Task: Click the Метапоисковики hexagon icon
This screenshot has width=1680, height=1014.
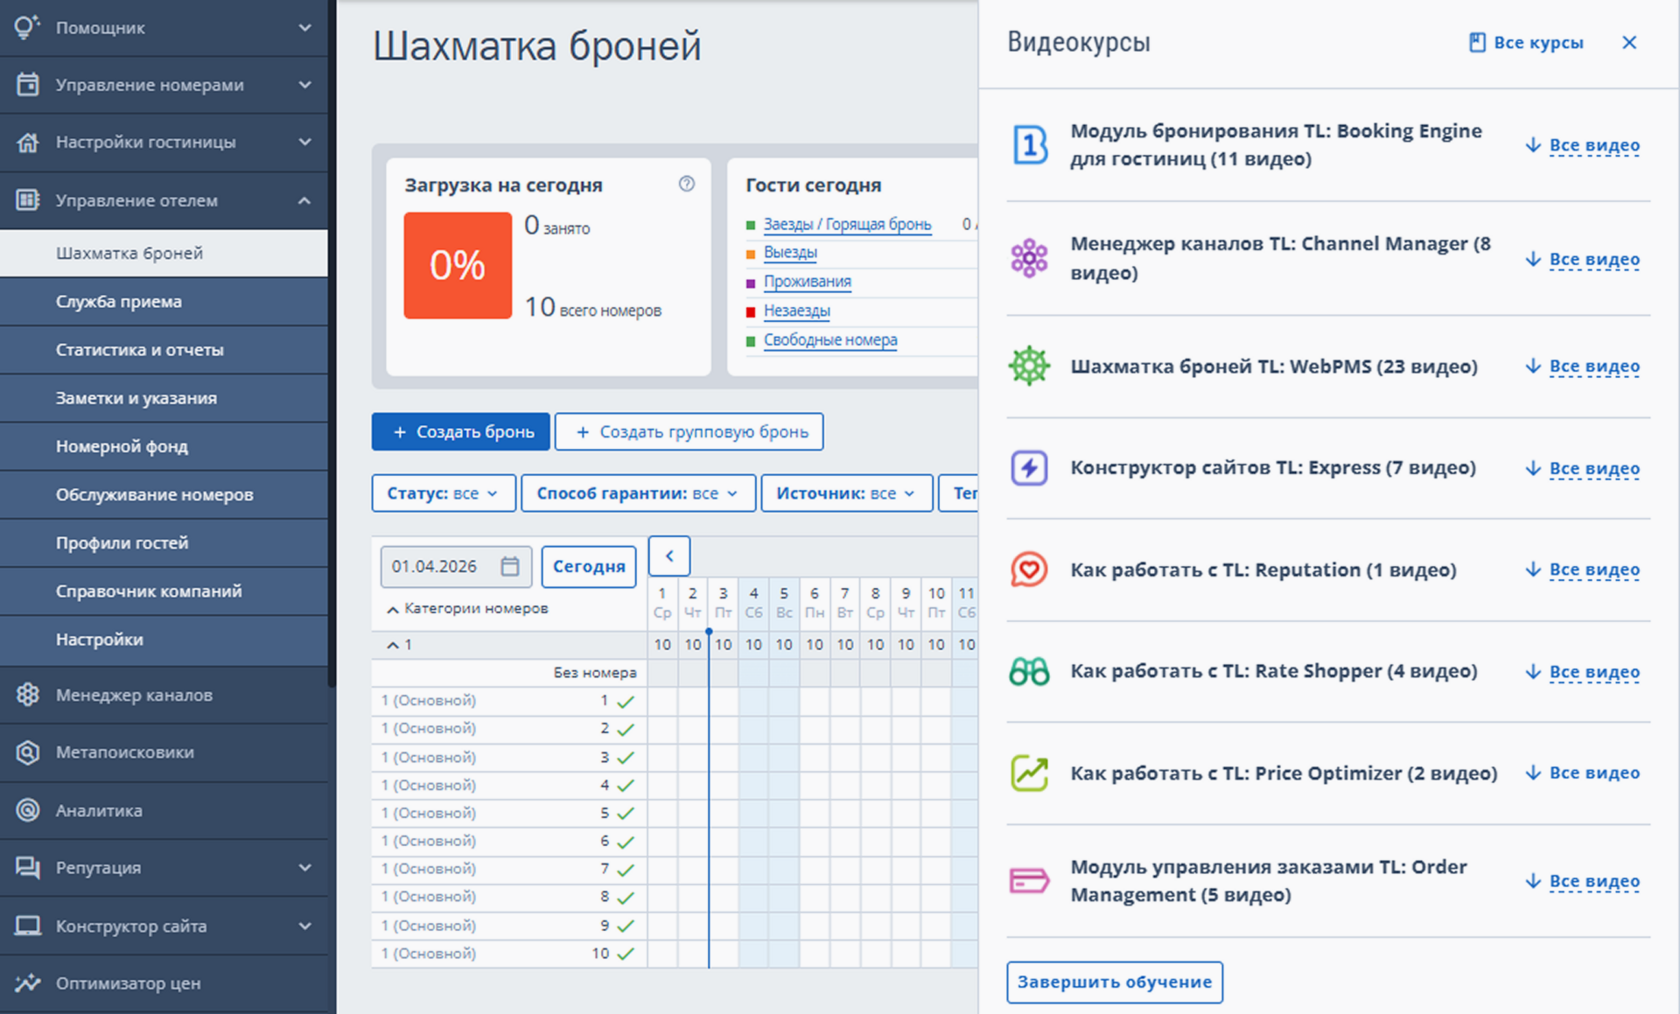Action: click(x=28, y=752)
